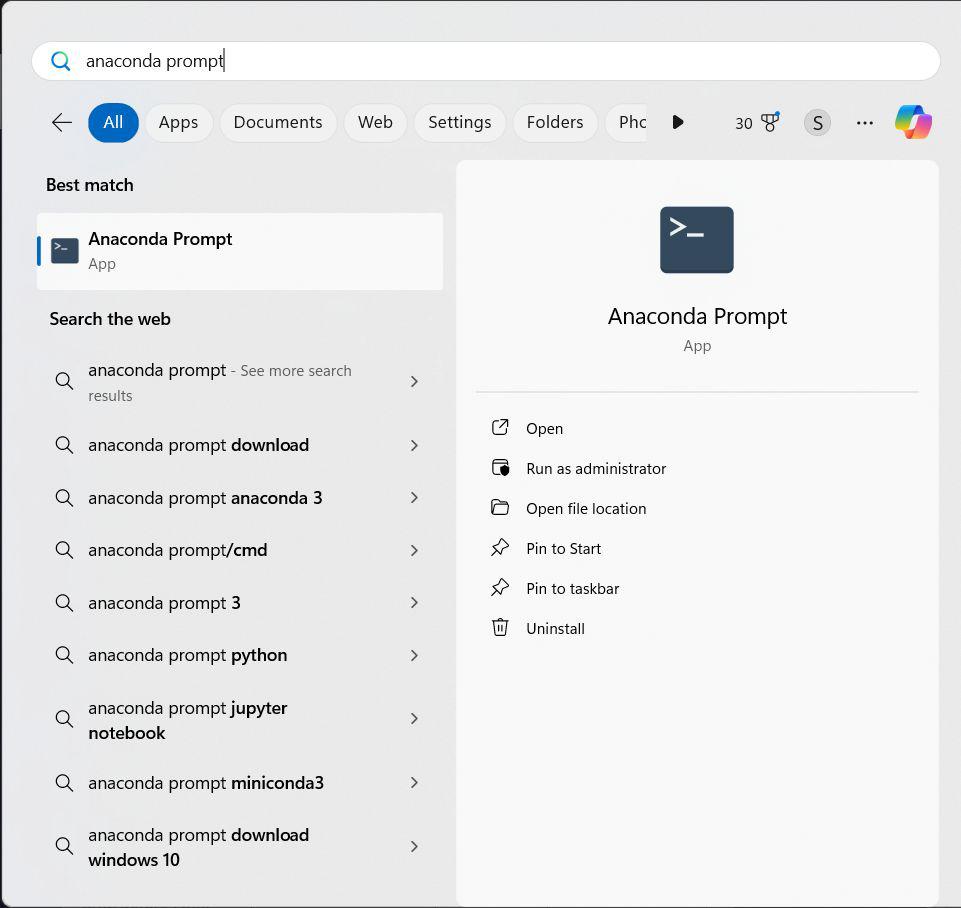Pin Anaconda Prompt to taskbar
Viewport: 961px width, 908px height.
pyautogui.click(x=572, y=588)
